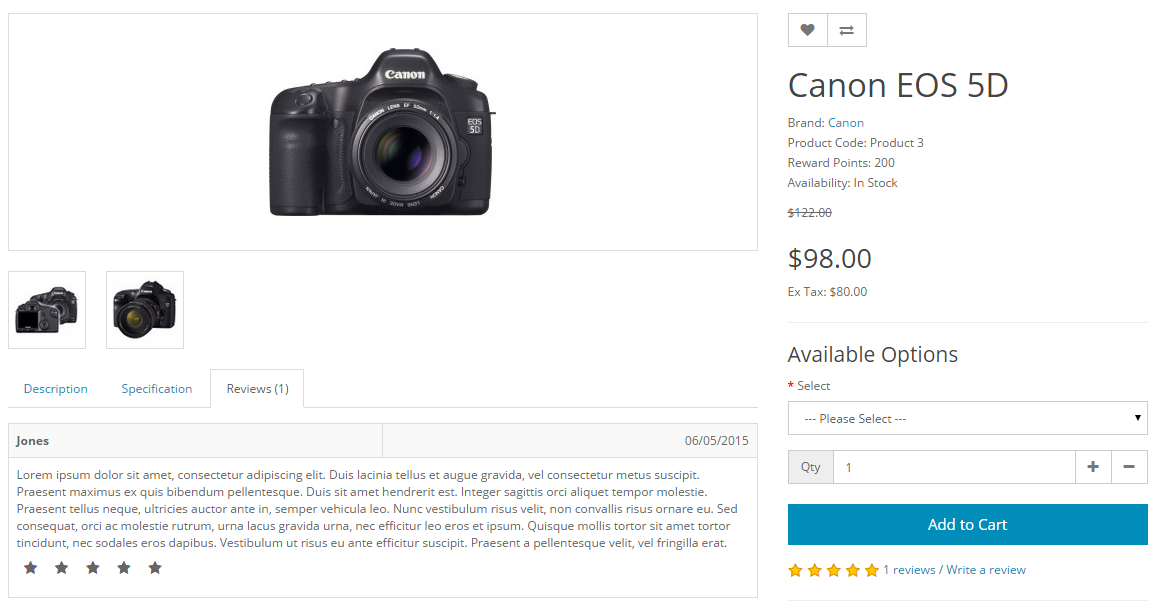Switch to the Description tab
This screenshot has height=612, width=1167.
55,388
